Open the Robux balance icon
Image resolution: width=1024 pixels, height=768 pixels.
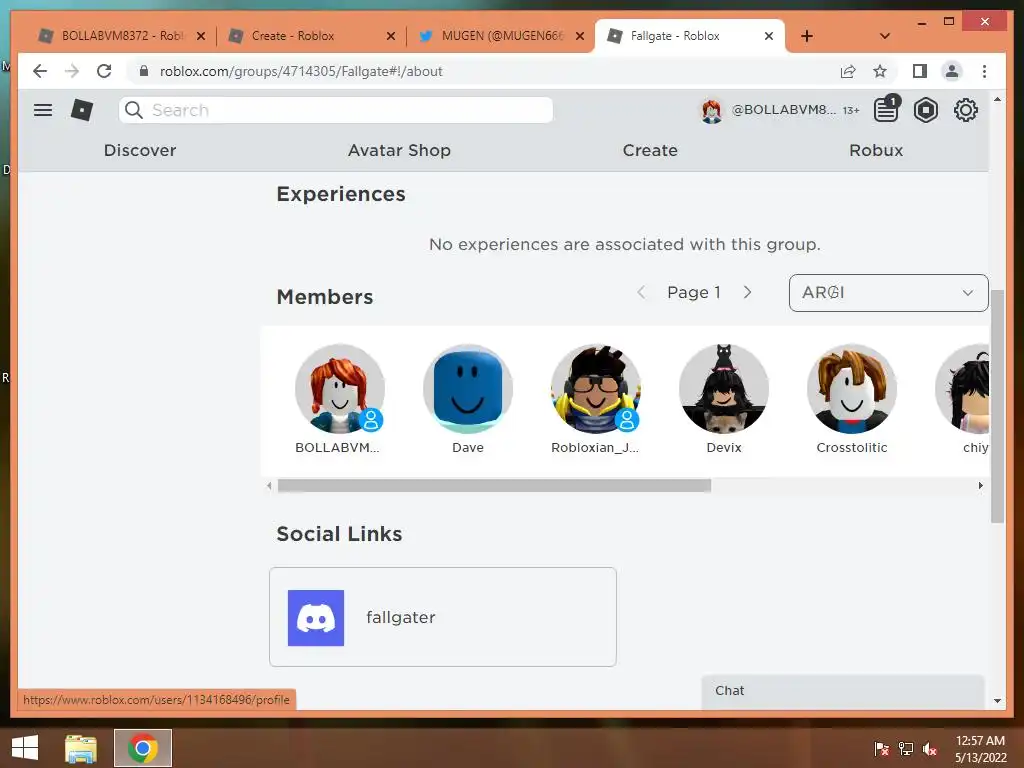(925, 110)
